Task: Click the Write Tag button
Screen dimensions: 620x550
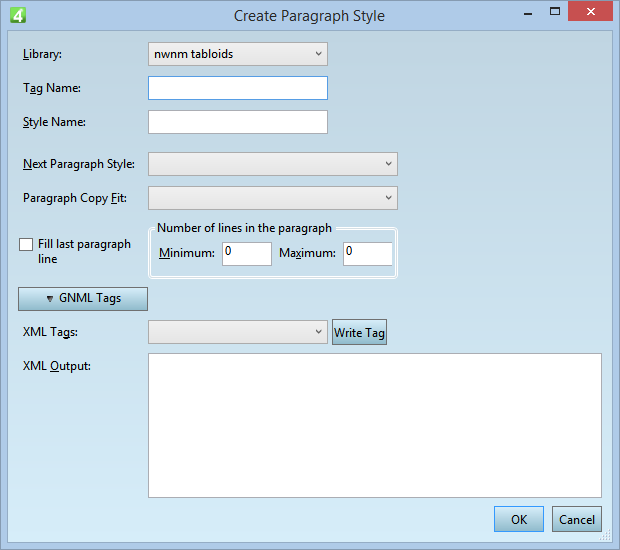Action: pyautogui.click(x=359, y=333)
